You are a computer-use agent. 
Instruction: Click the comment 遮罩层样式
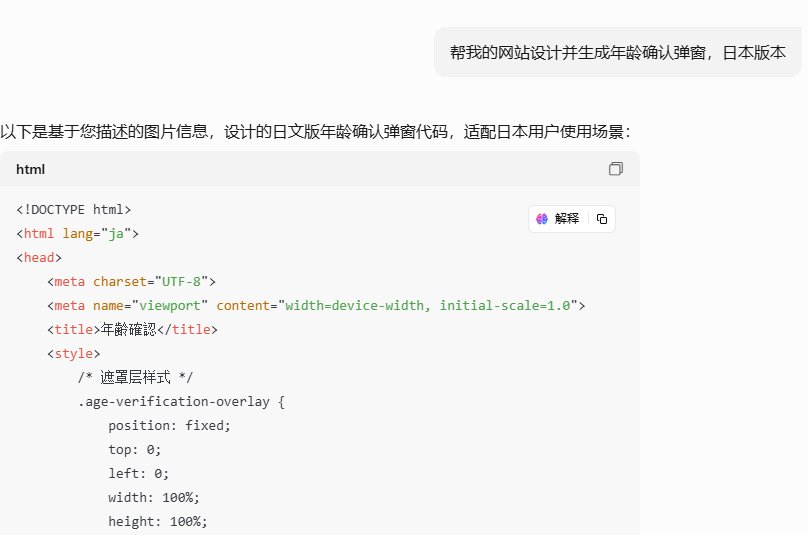(136, 377)
